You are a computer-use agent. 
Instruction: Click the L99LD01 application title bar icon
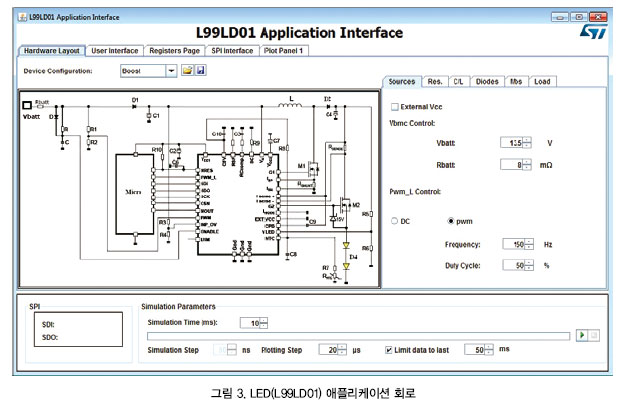22,17
